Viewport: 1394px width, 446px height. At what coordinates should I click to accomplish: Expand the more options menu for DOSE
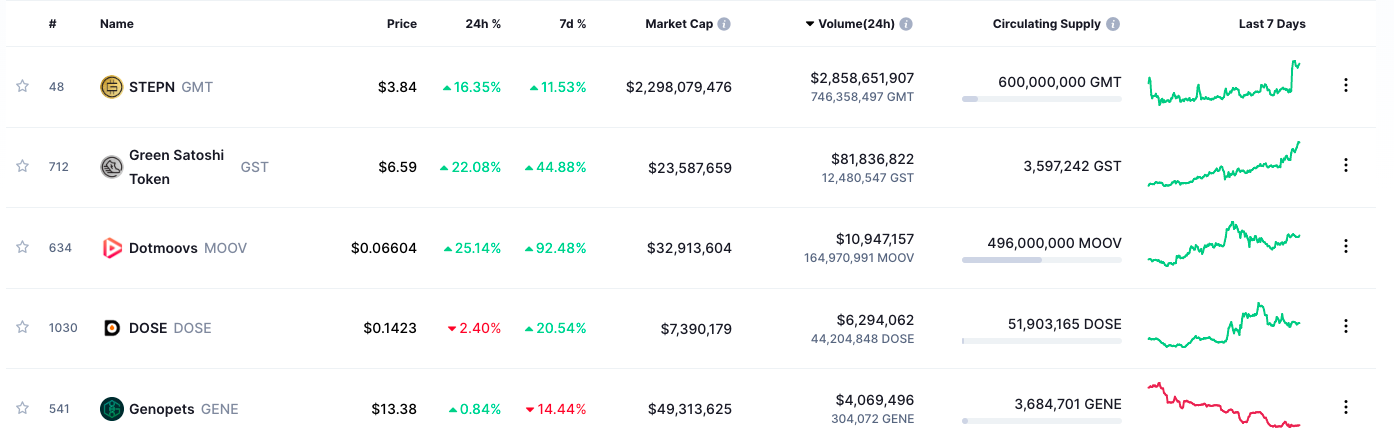pos(1346,326)
